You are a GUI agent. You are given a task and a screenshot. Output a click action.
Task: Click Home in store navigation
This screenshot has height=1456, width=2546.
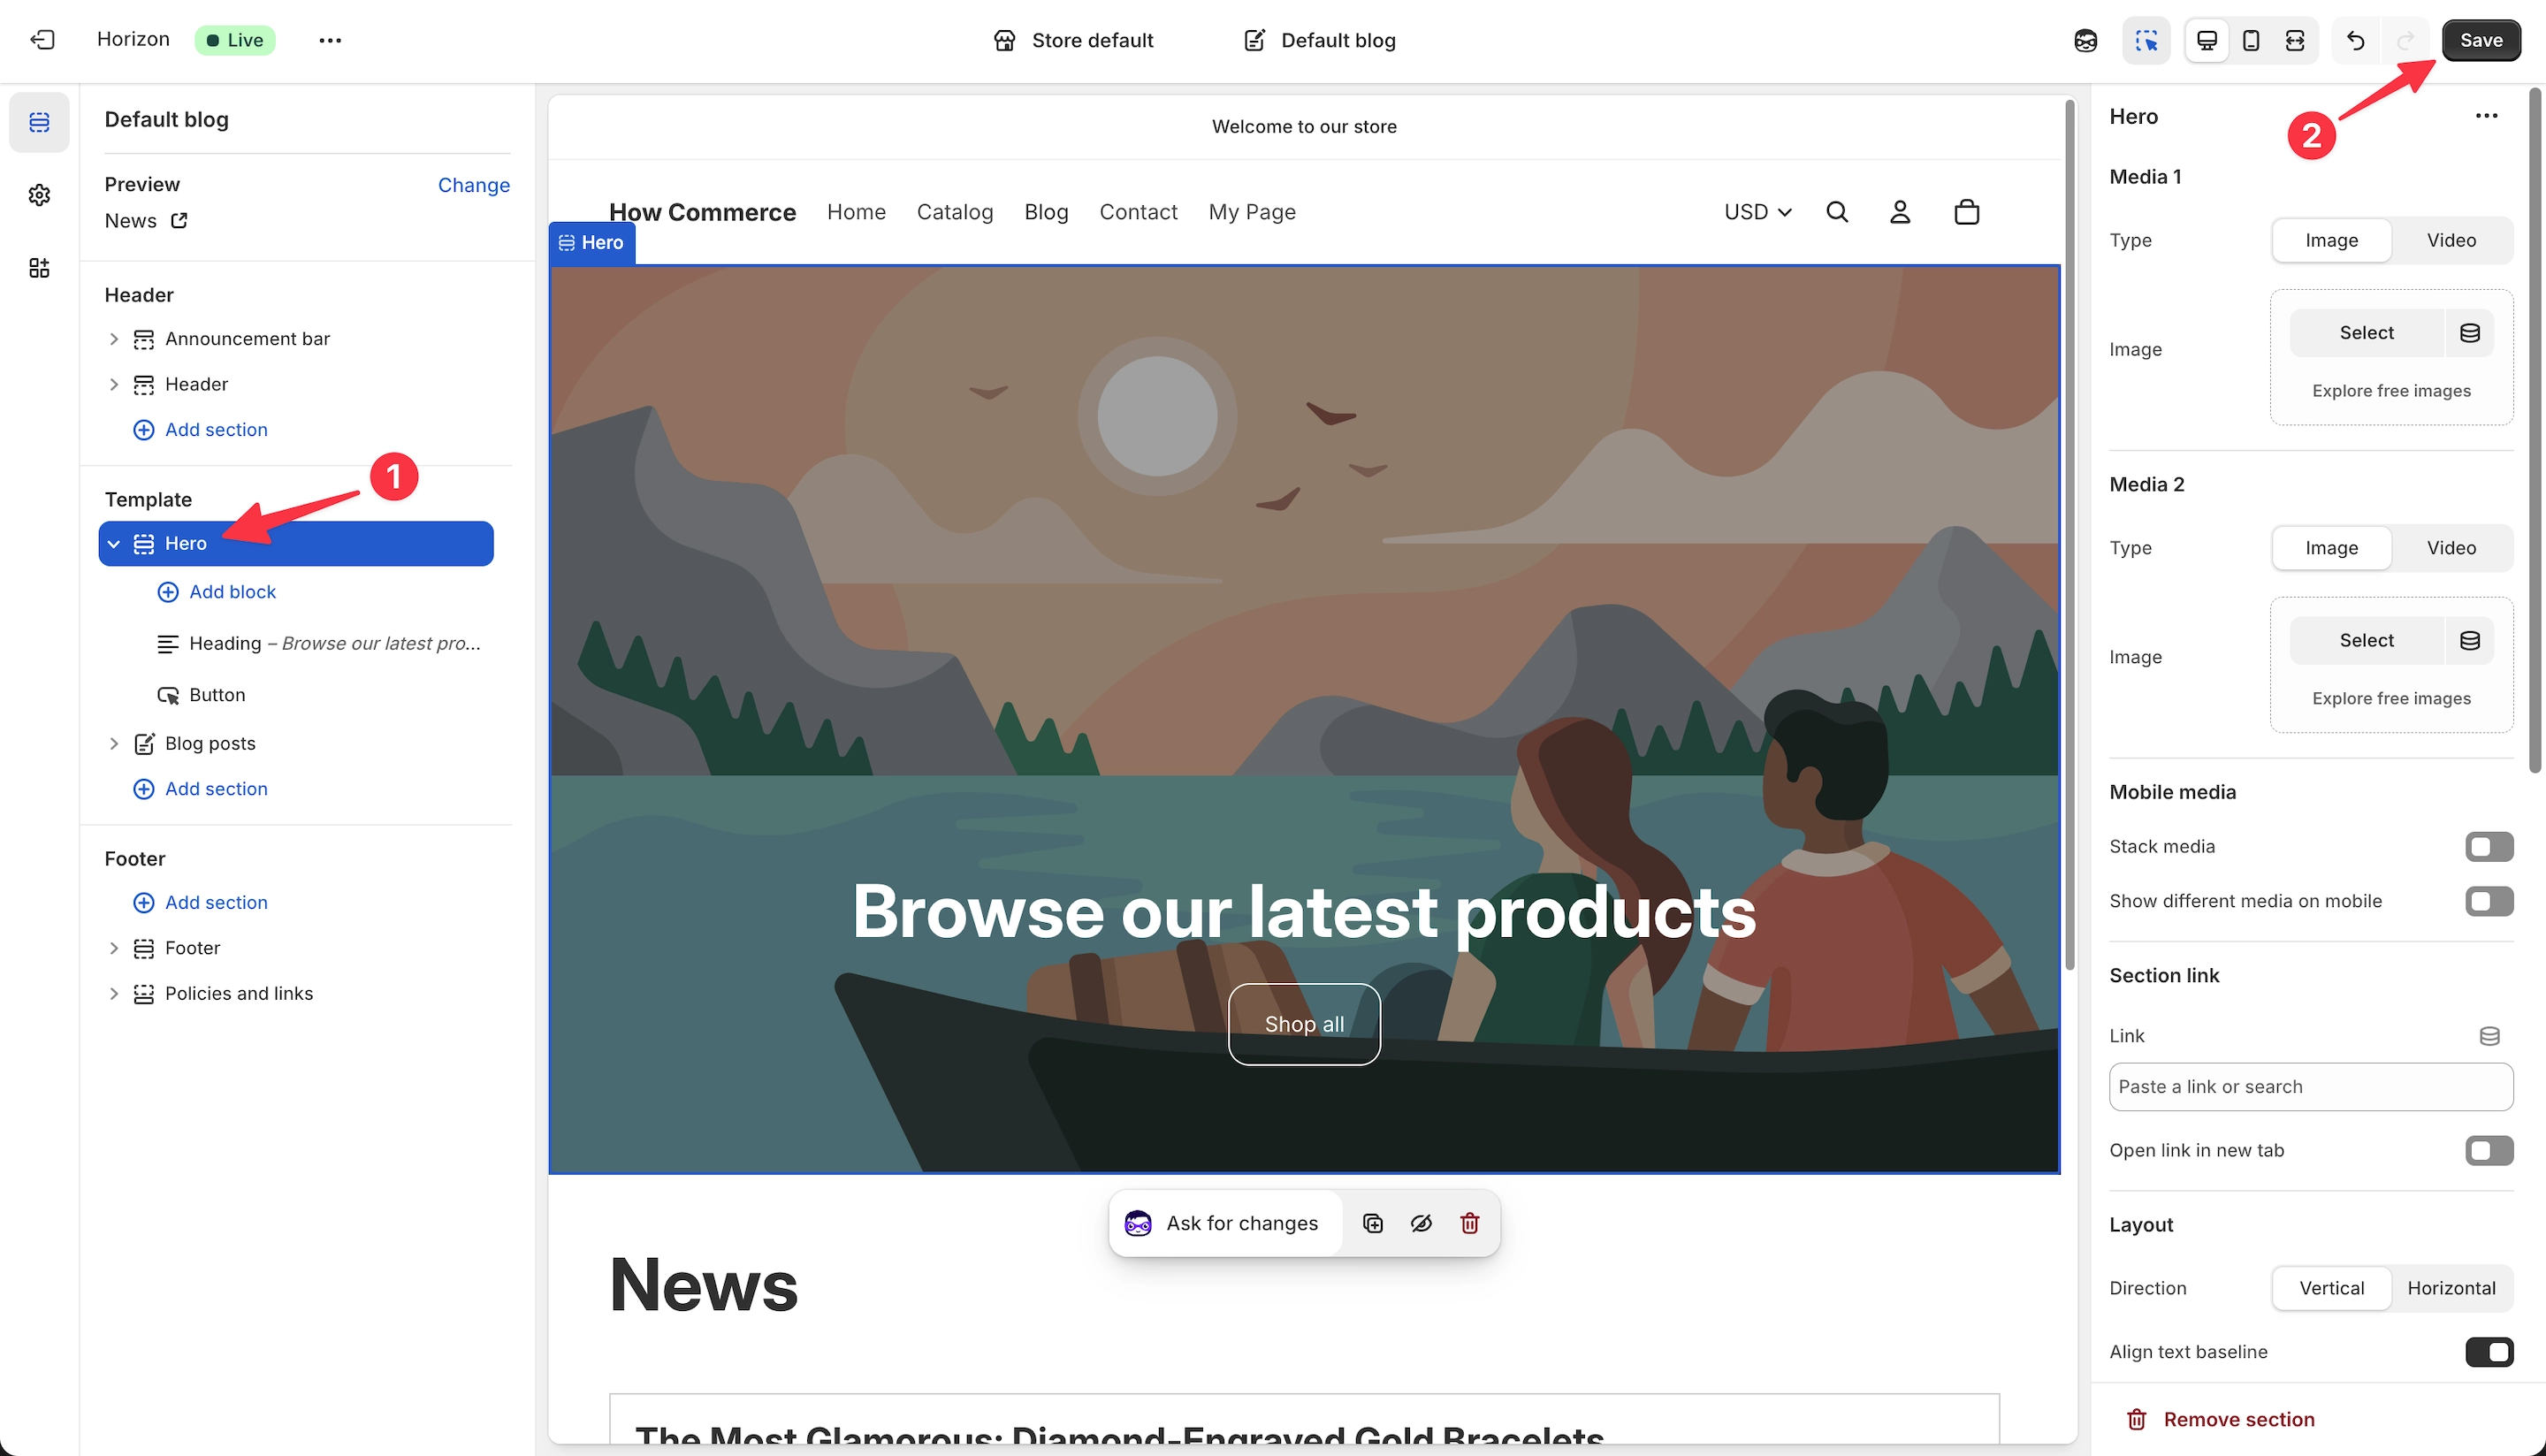[856, 212]
